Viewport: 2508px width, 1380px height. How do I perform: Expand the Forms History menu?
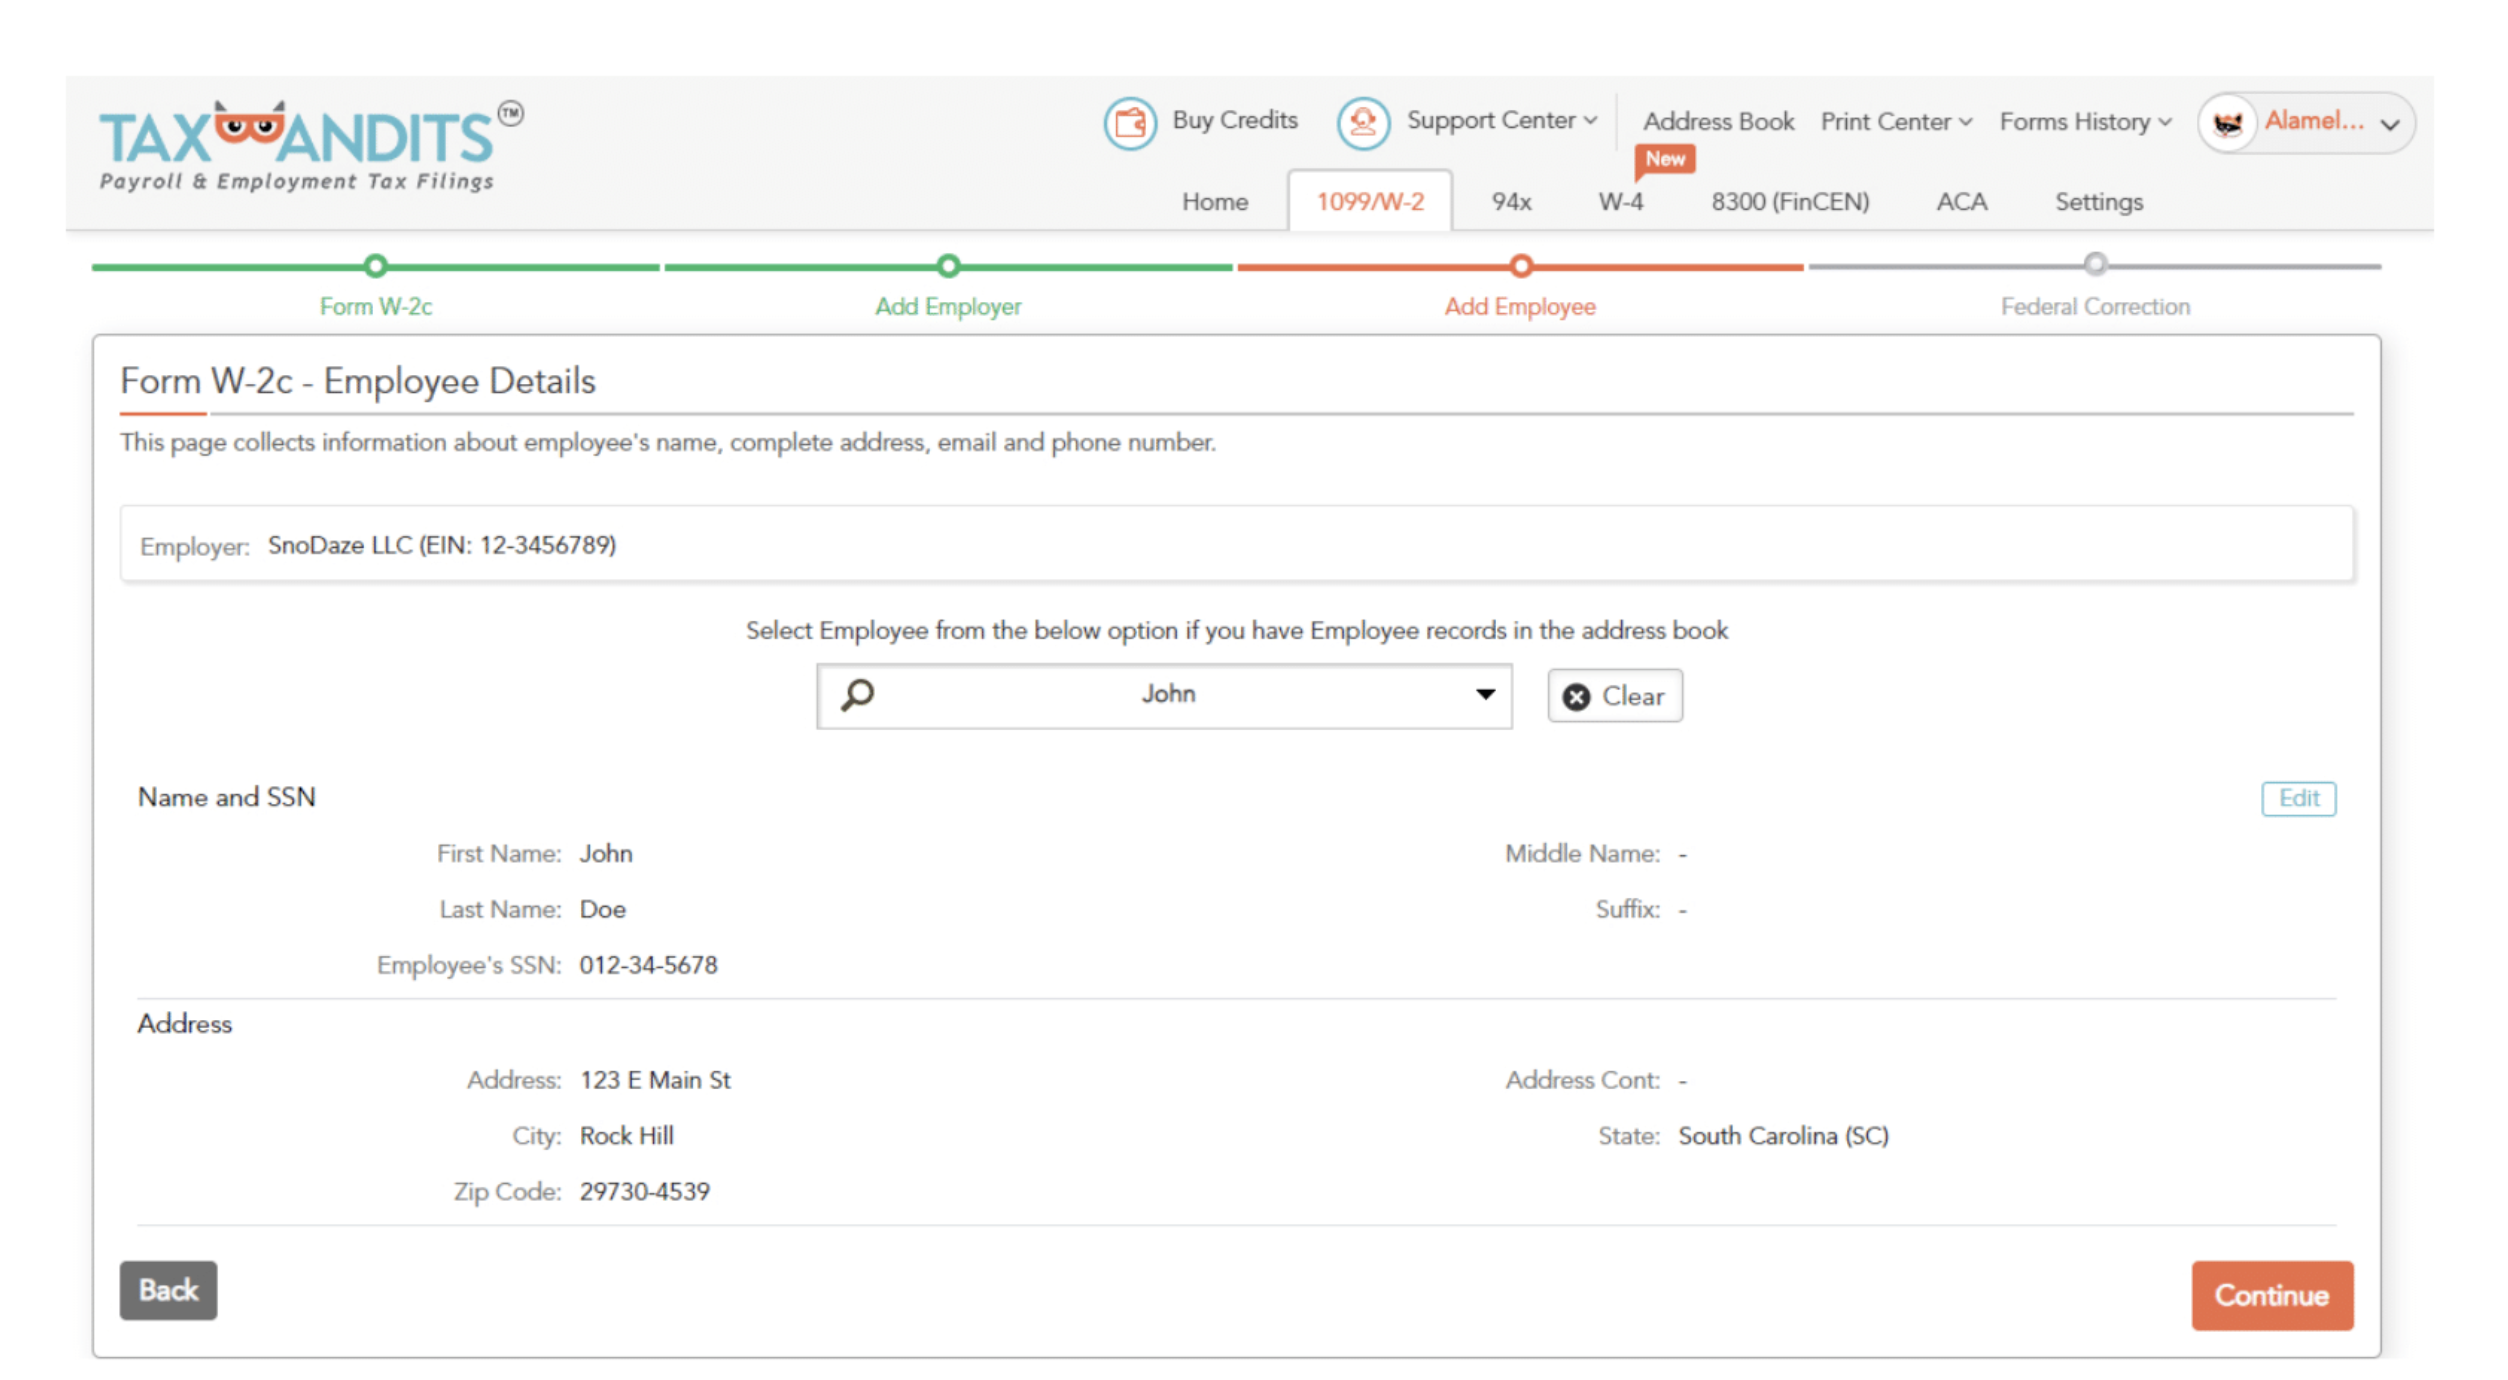pyautogui.click(x=2084, y=122)
